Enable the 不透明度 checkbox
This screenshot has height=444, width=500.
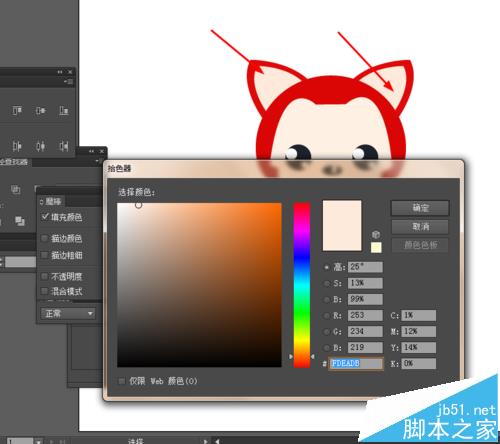point(44,276)
